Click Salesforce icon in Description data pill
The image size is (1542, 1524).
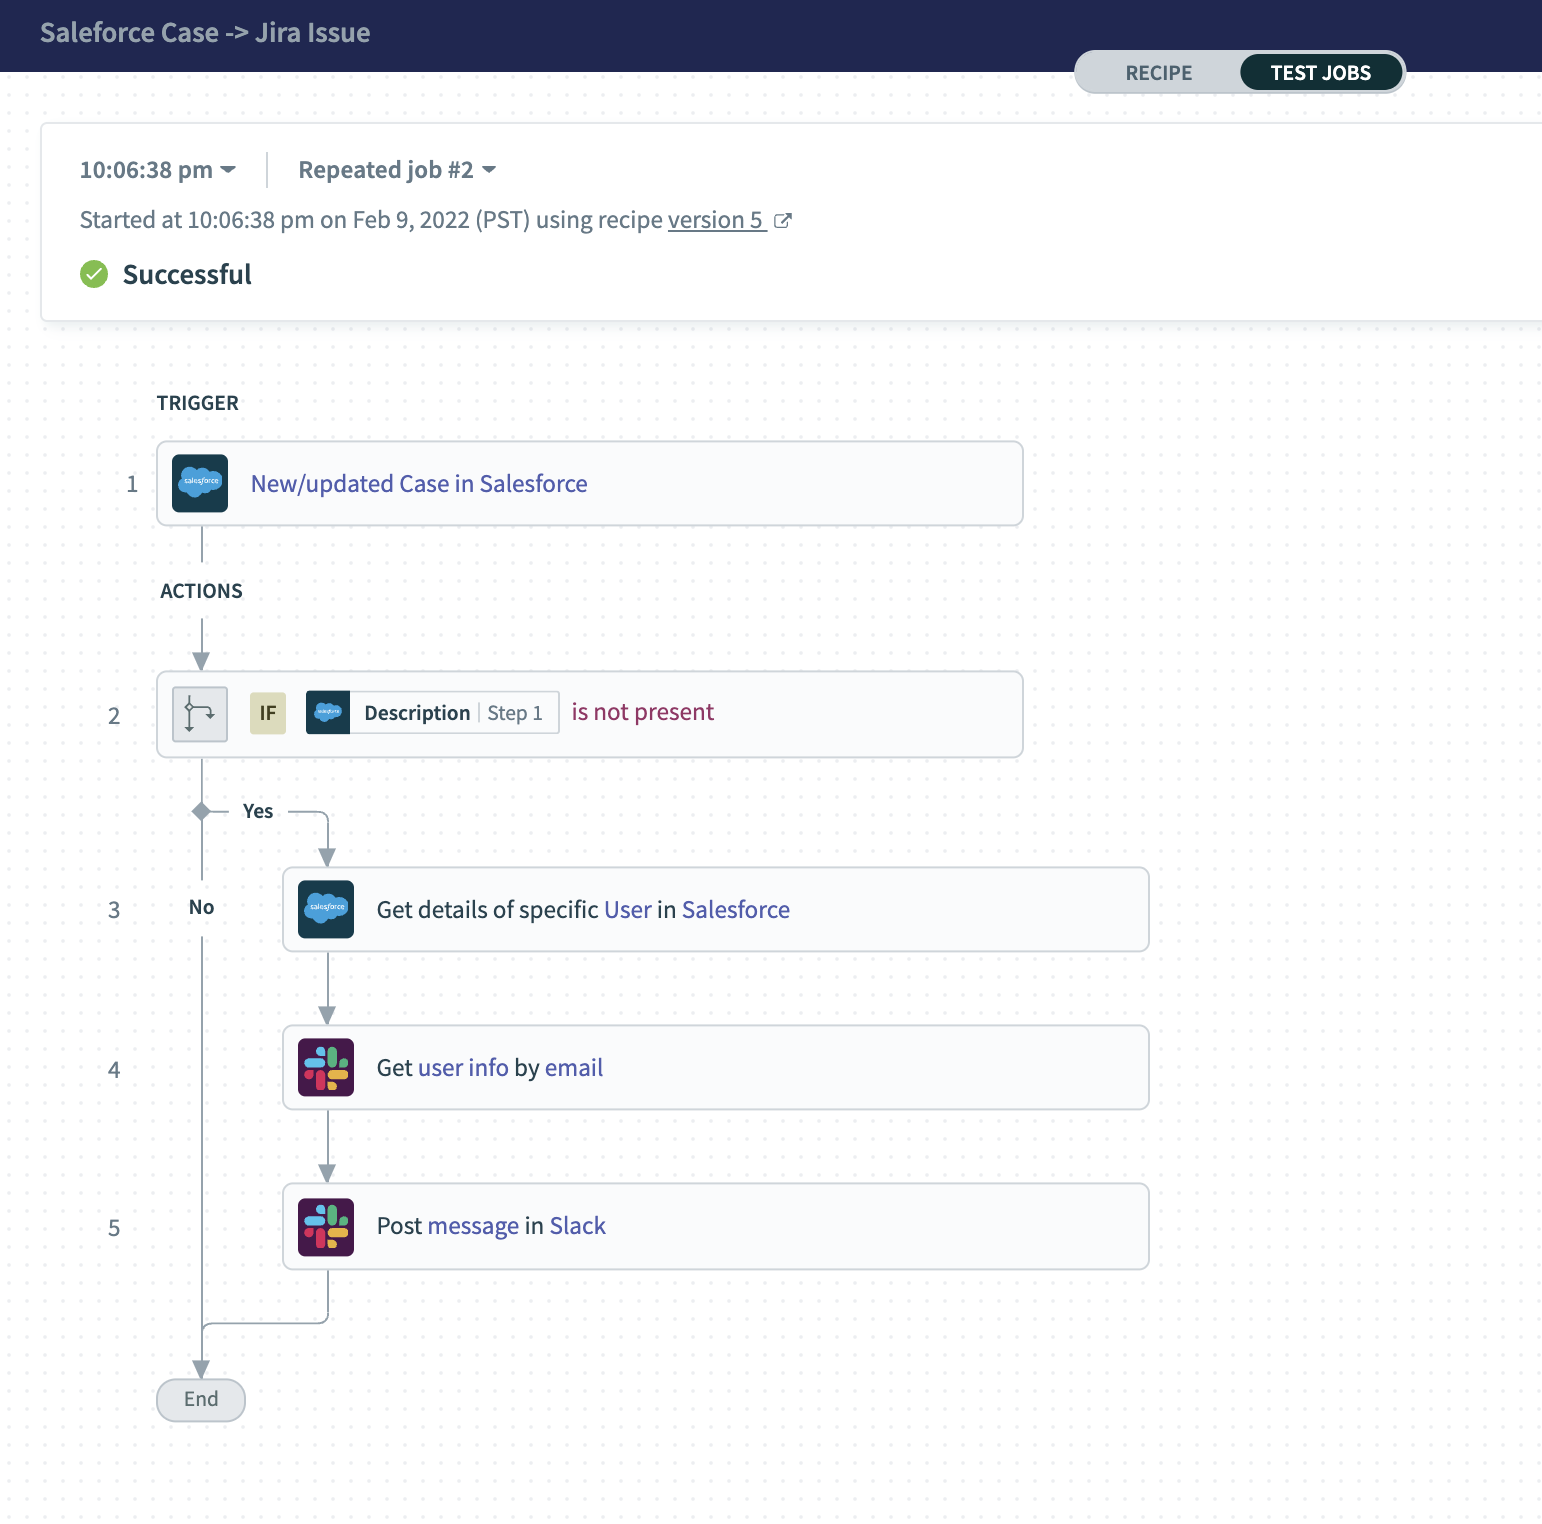pyautogui.click(x=328, y=713)
